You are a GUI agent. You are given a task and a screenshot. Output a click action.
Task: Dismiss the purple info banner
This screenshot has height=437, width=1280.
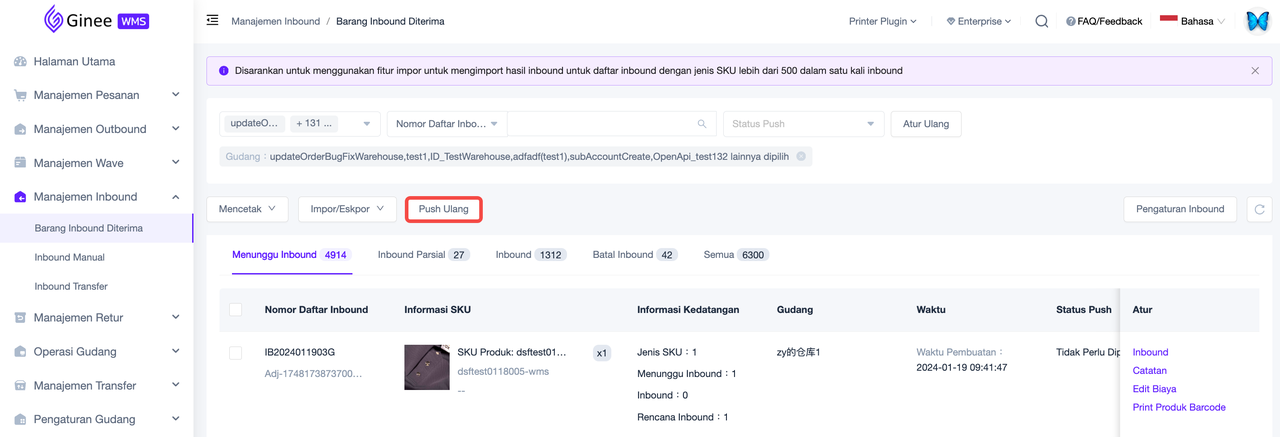pyautogui.click(x=1255, y=71)
